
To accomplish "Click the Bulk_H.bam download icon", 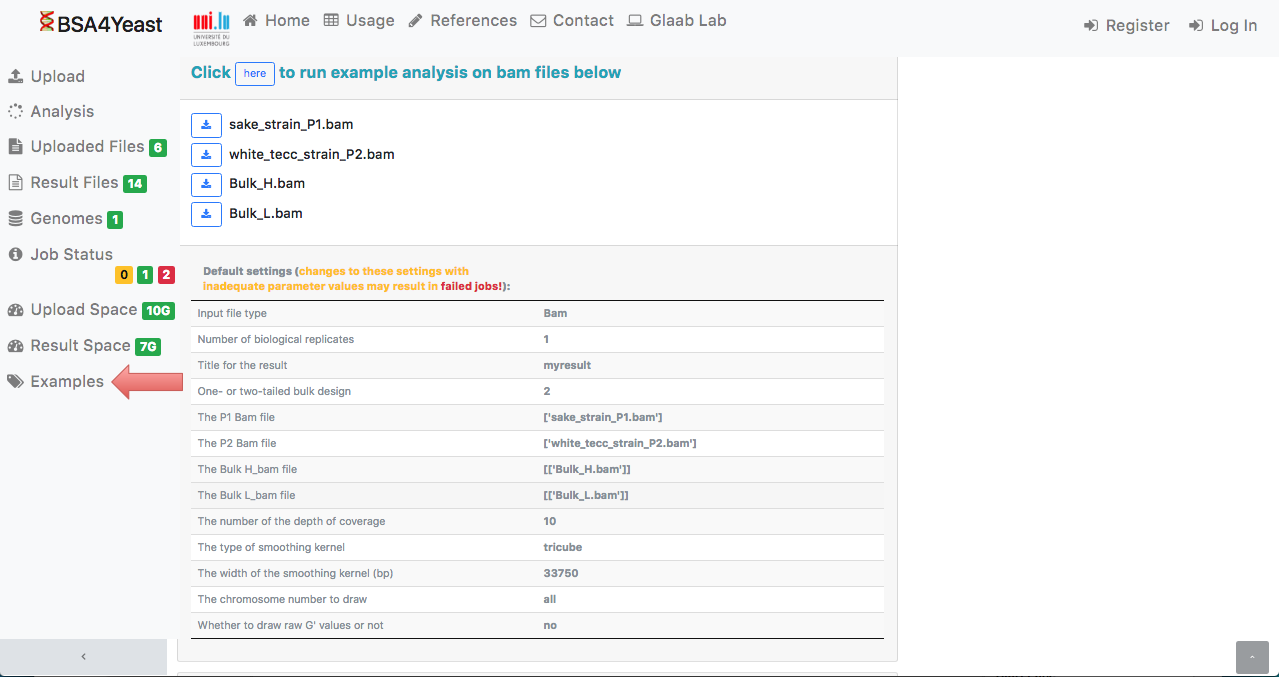I will tap(206, 184).
